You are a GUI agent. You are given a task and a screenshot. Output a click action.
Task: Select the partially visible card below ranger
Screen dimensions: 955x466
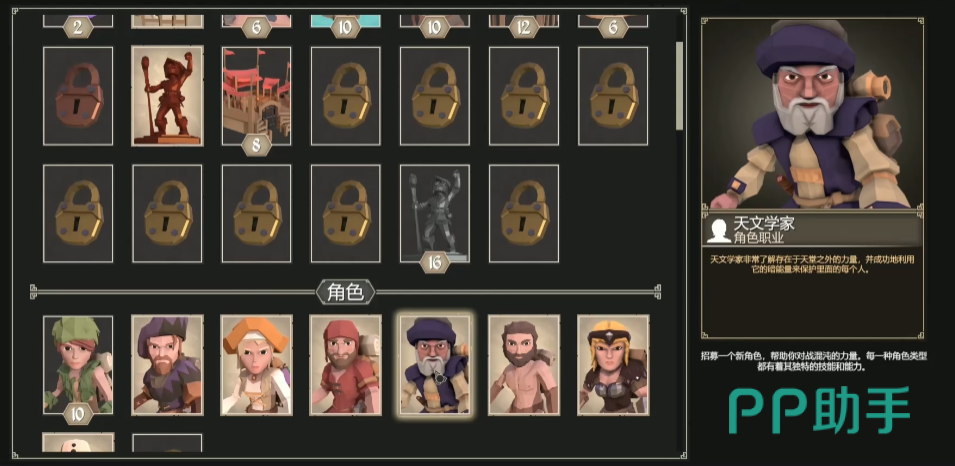tap(78, 443)
